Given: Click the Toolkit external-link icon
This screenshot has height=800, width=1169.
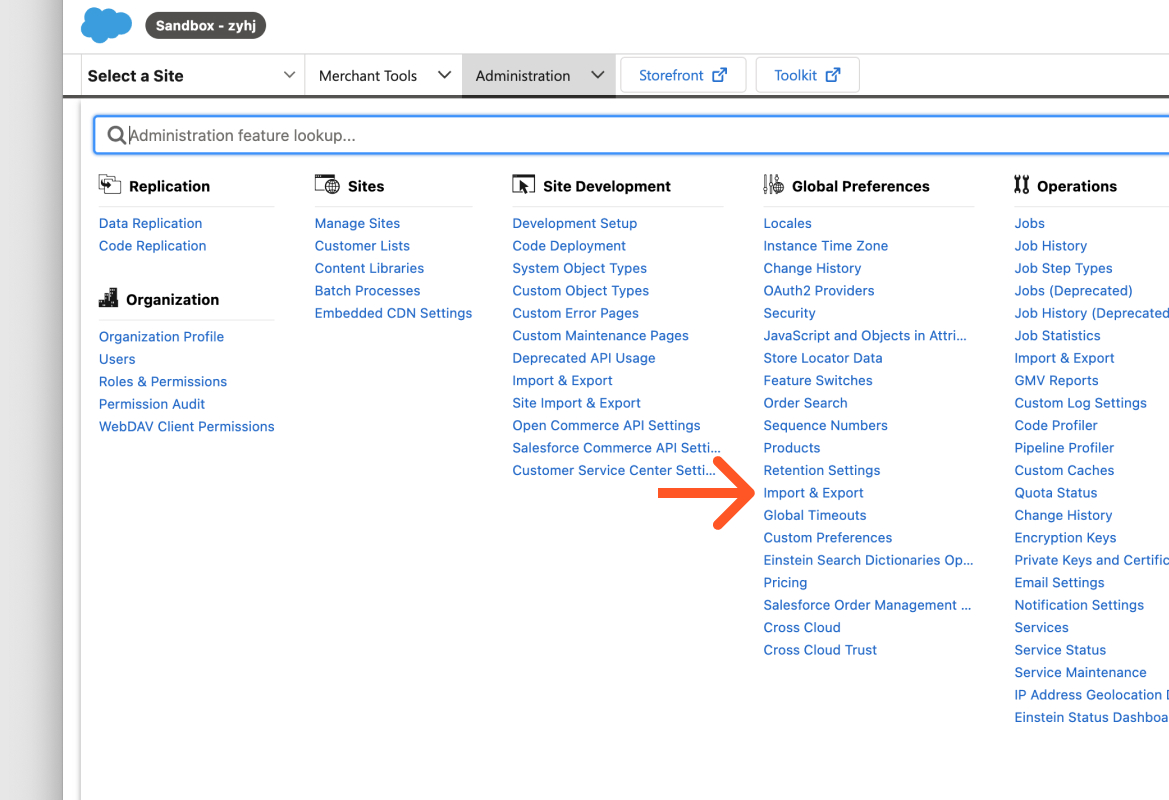Looking at the screenshot, I should point(833,75).
